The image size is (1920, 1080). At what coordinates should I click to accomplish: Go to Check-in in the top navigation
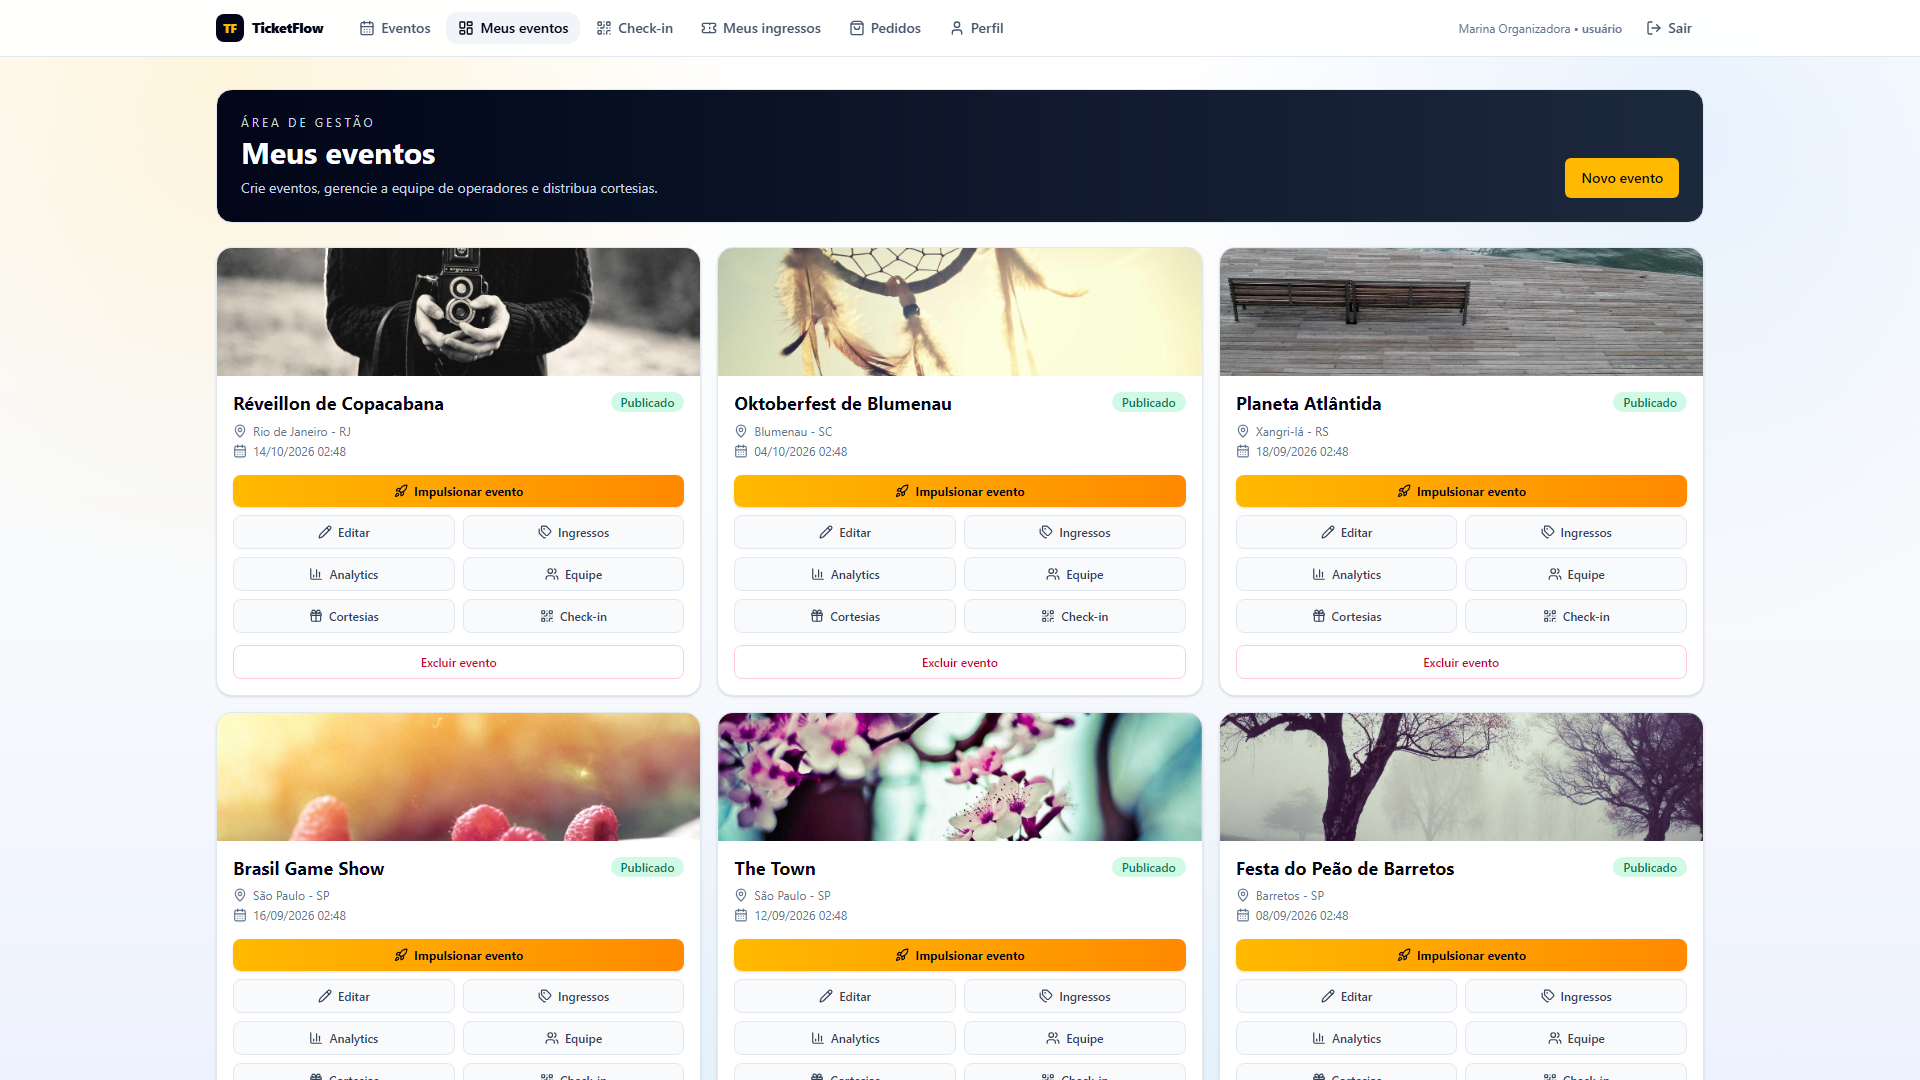coord(635,28)
